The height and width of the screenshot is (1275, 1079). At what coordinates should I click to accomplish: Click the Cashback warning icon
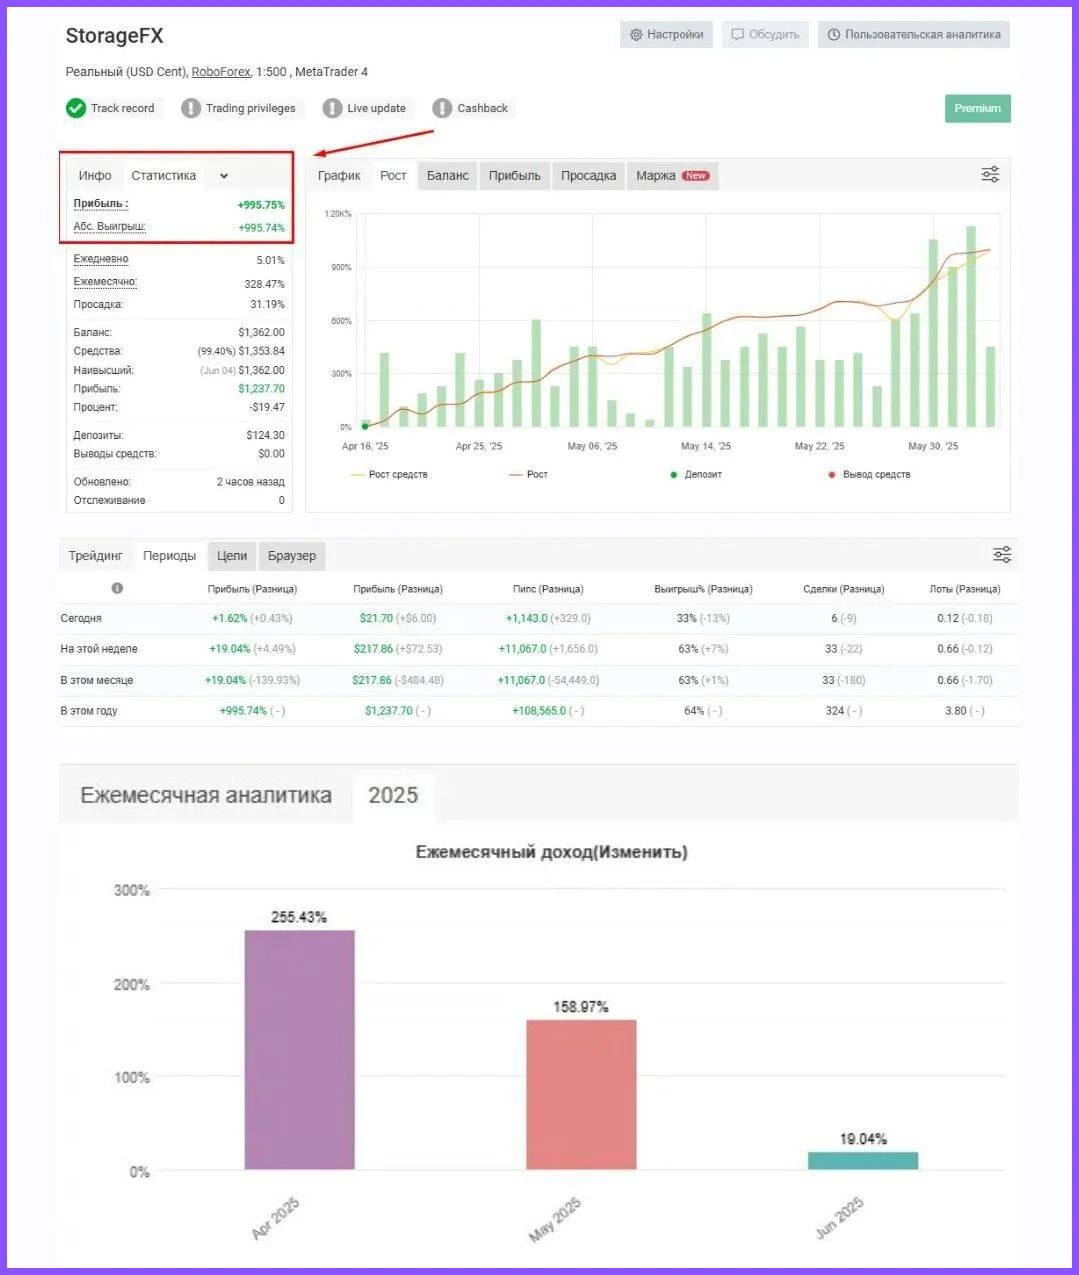coord(442,108)
